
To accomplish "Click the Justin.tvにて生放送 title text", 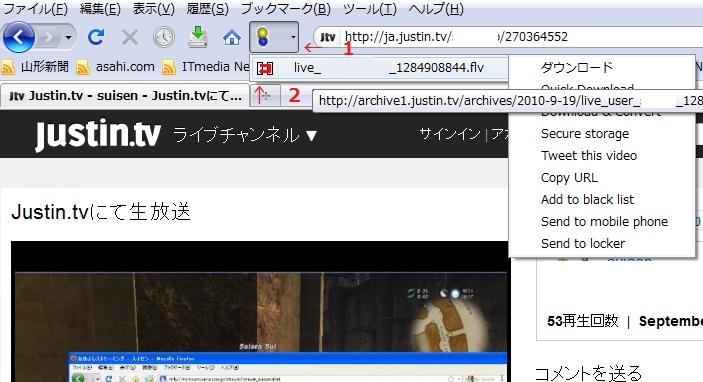I will point(101,212).
